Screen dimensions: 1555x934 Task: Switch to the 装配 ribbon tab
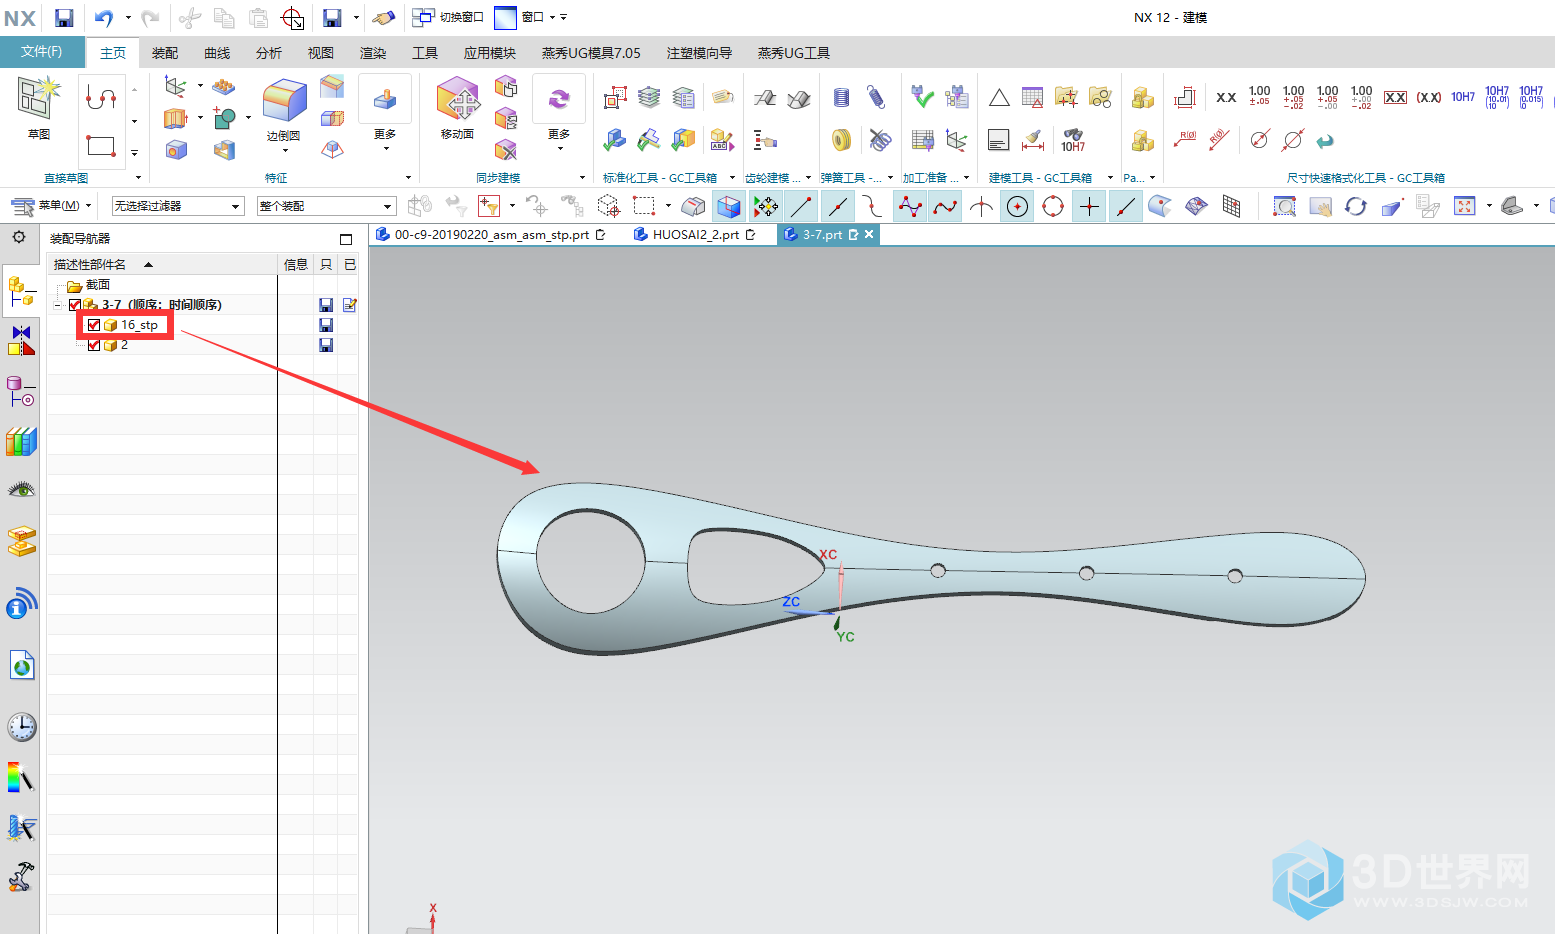pos(165,53)
